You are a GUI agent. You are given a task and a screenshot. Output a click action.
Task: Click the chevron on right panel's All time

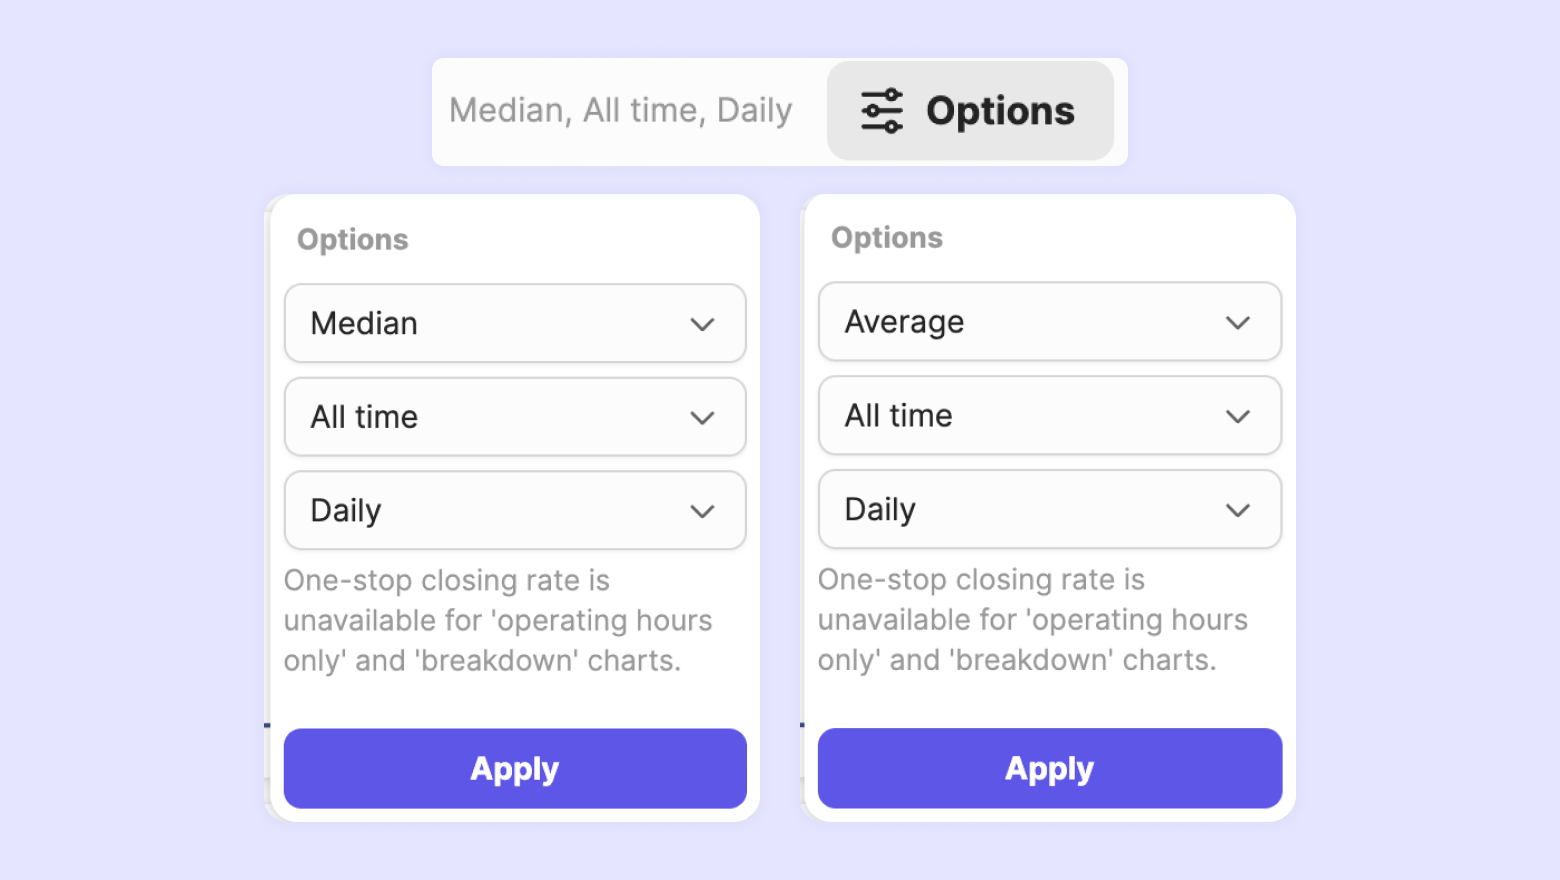[1238, 417]
